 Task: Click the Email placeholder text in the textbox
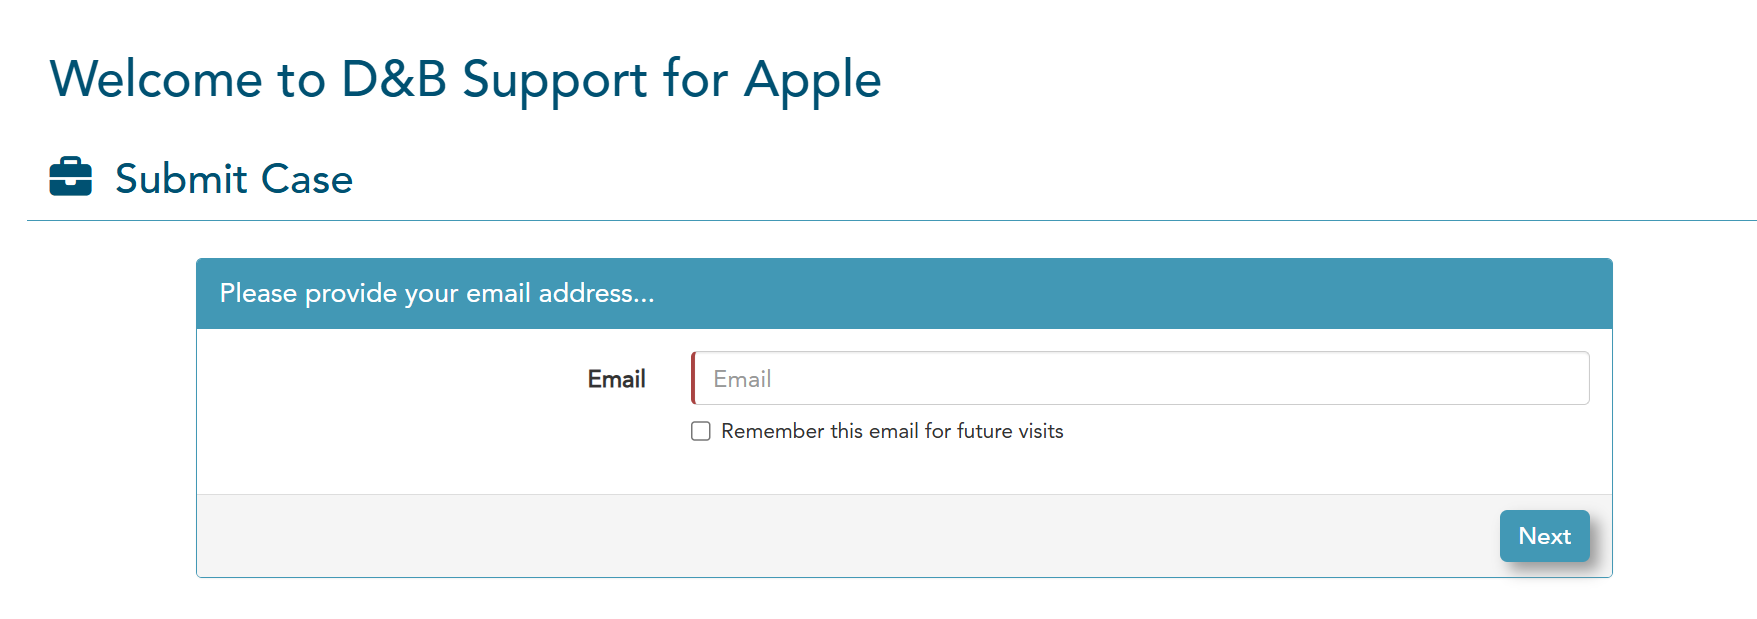click(x=742, y=379)
